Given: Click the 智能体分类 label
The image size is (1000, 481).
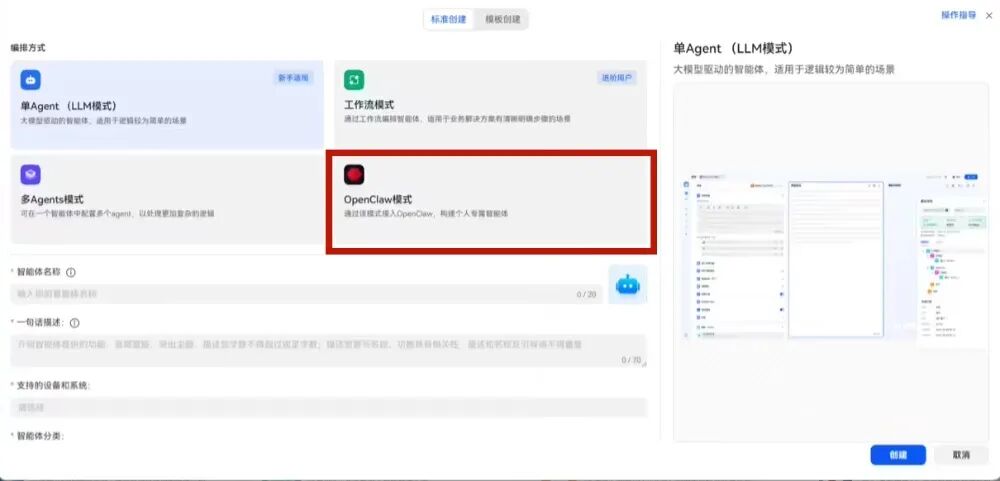Looking at the screenshot, I should click(x=40, y=436).
